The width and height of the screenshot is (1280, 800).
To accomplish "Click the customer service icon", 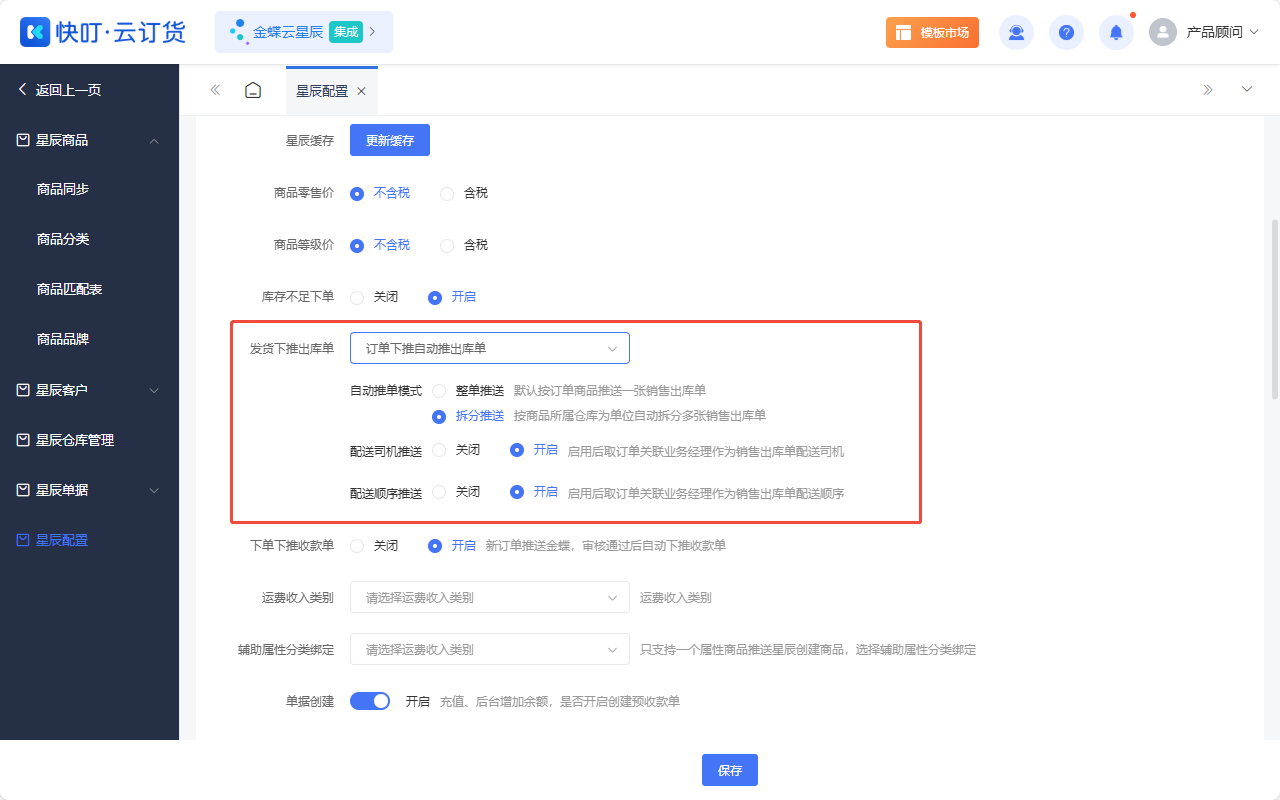I will click(1016, 32).
